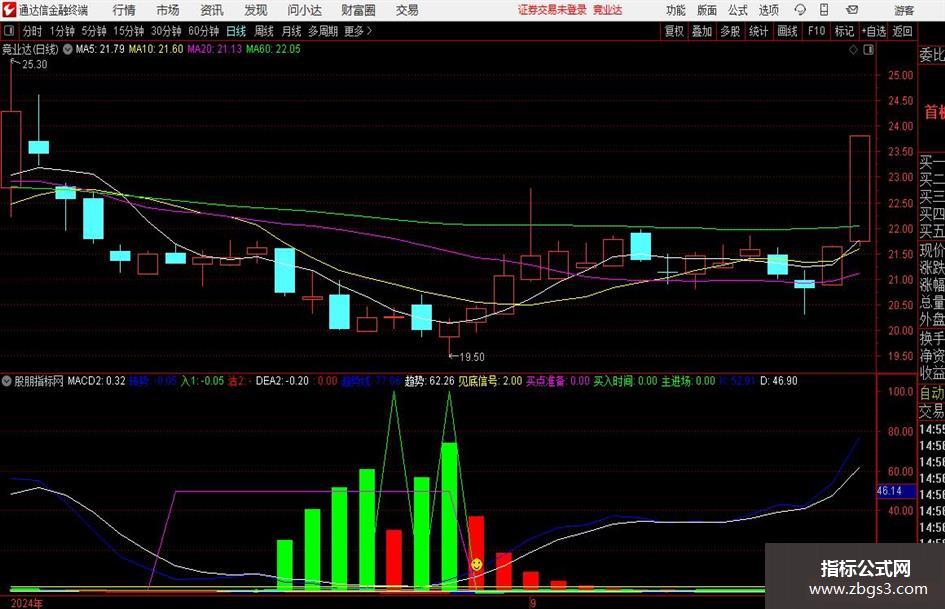Screen dimensions: 945x609
Task: Open the 发现 menu
Action: [256, 10]
